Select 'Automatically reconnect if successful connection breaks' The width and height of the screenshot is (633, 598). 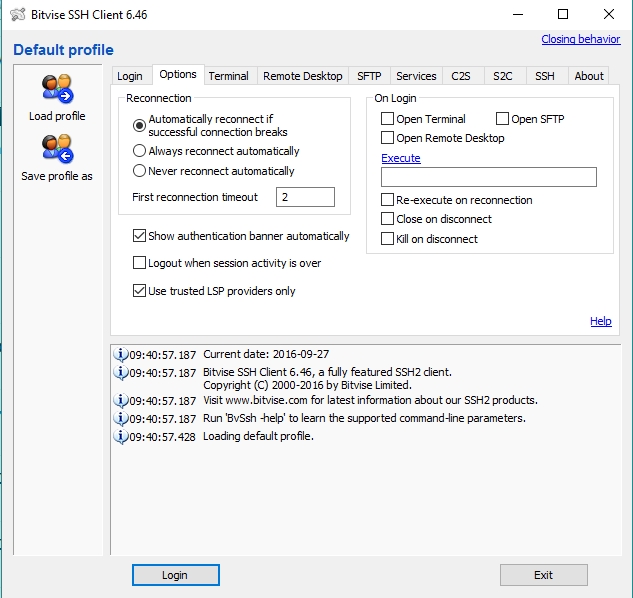tap(139, 126)
